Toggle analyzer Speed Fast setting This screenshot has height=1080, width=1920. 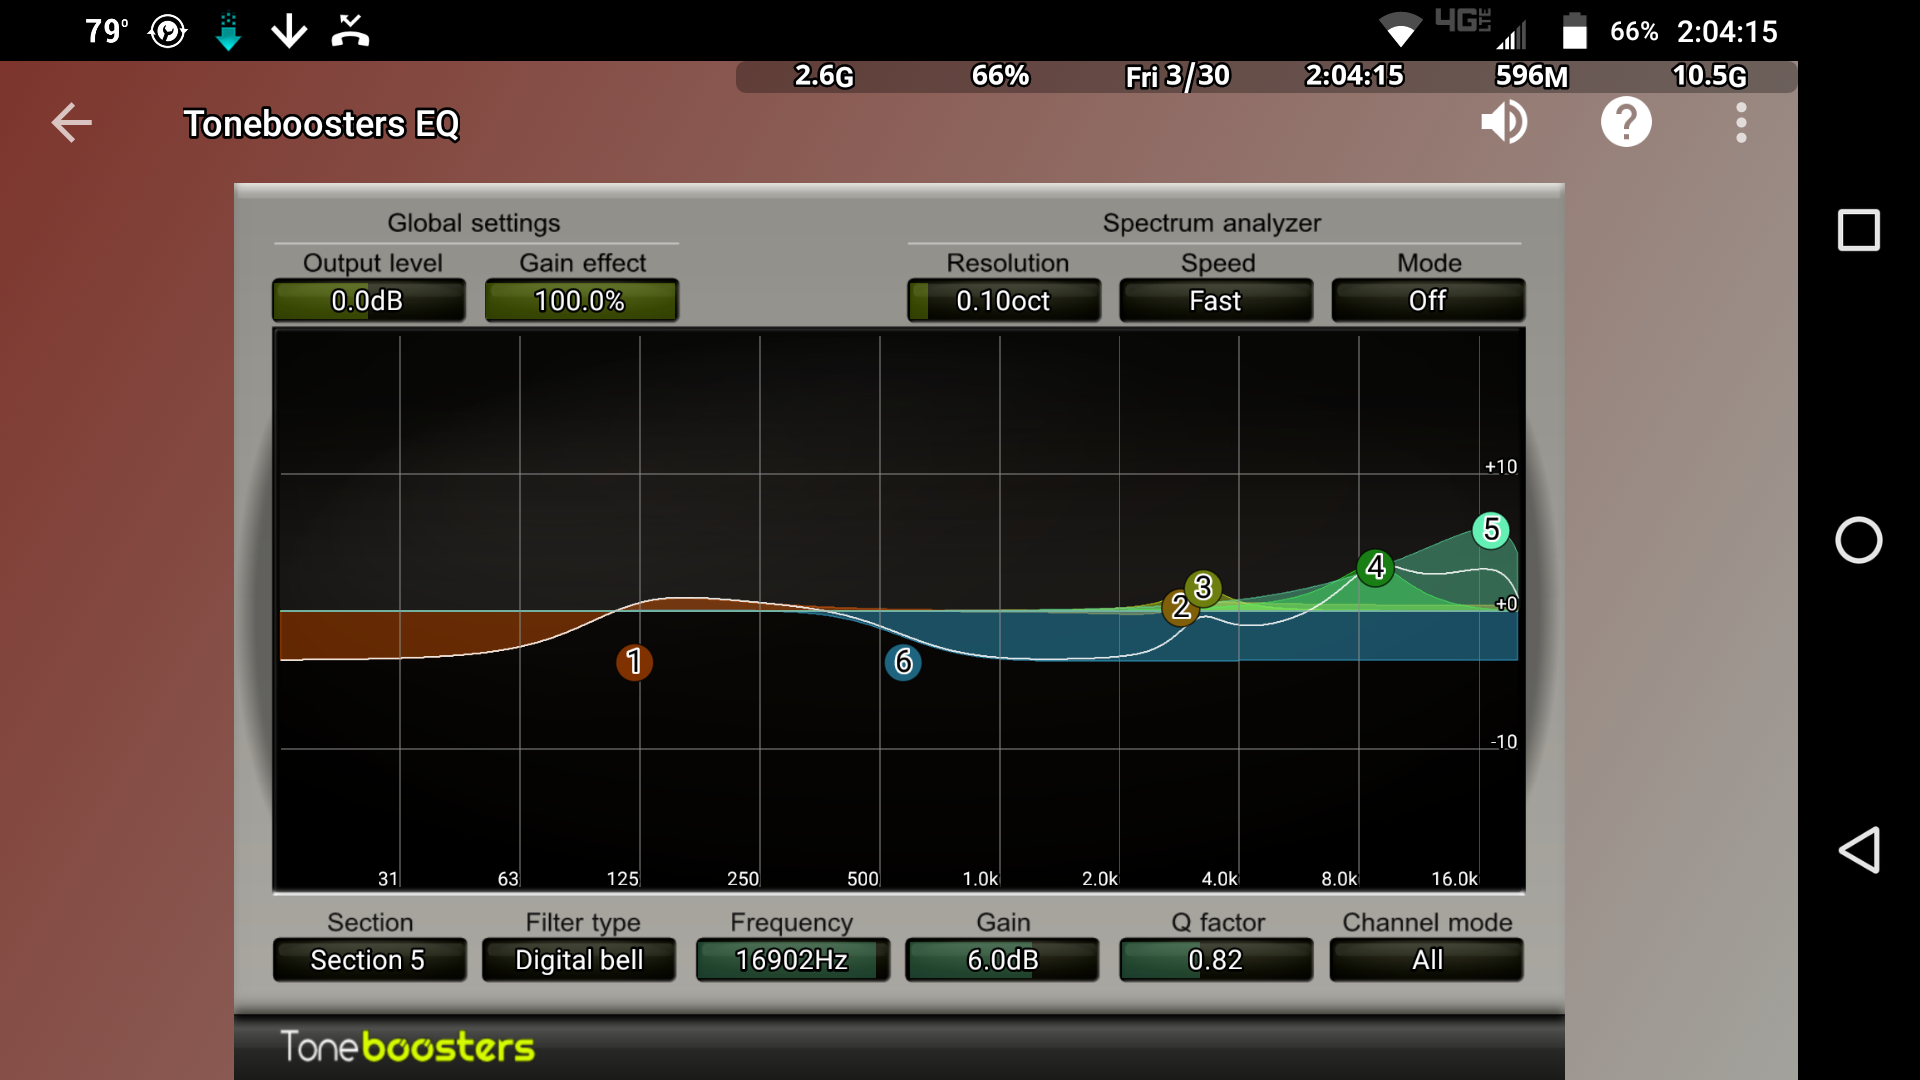tap(1215, 301)
